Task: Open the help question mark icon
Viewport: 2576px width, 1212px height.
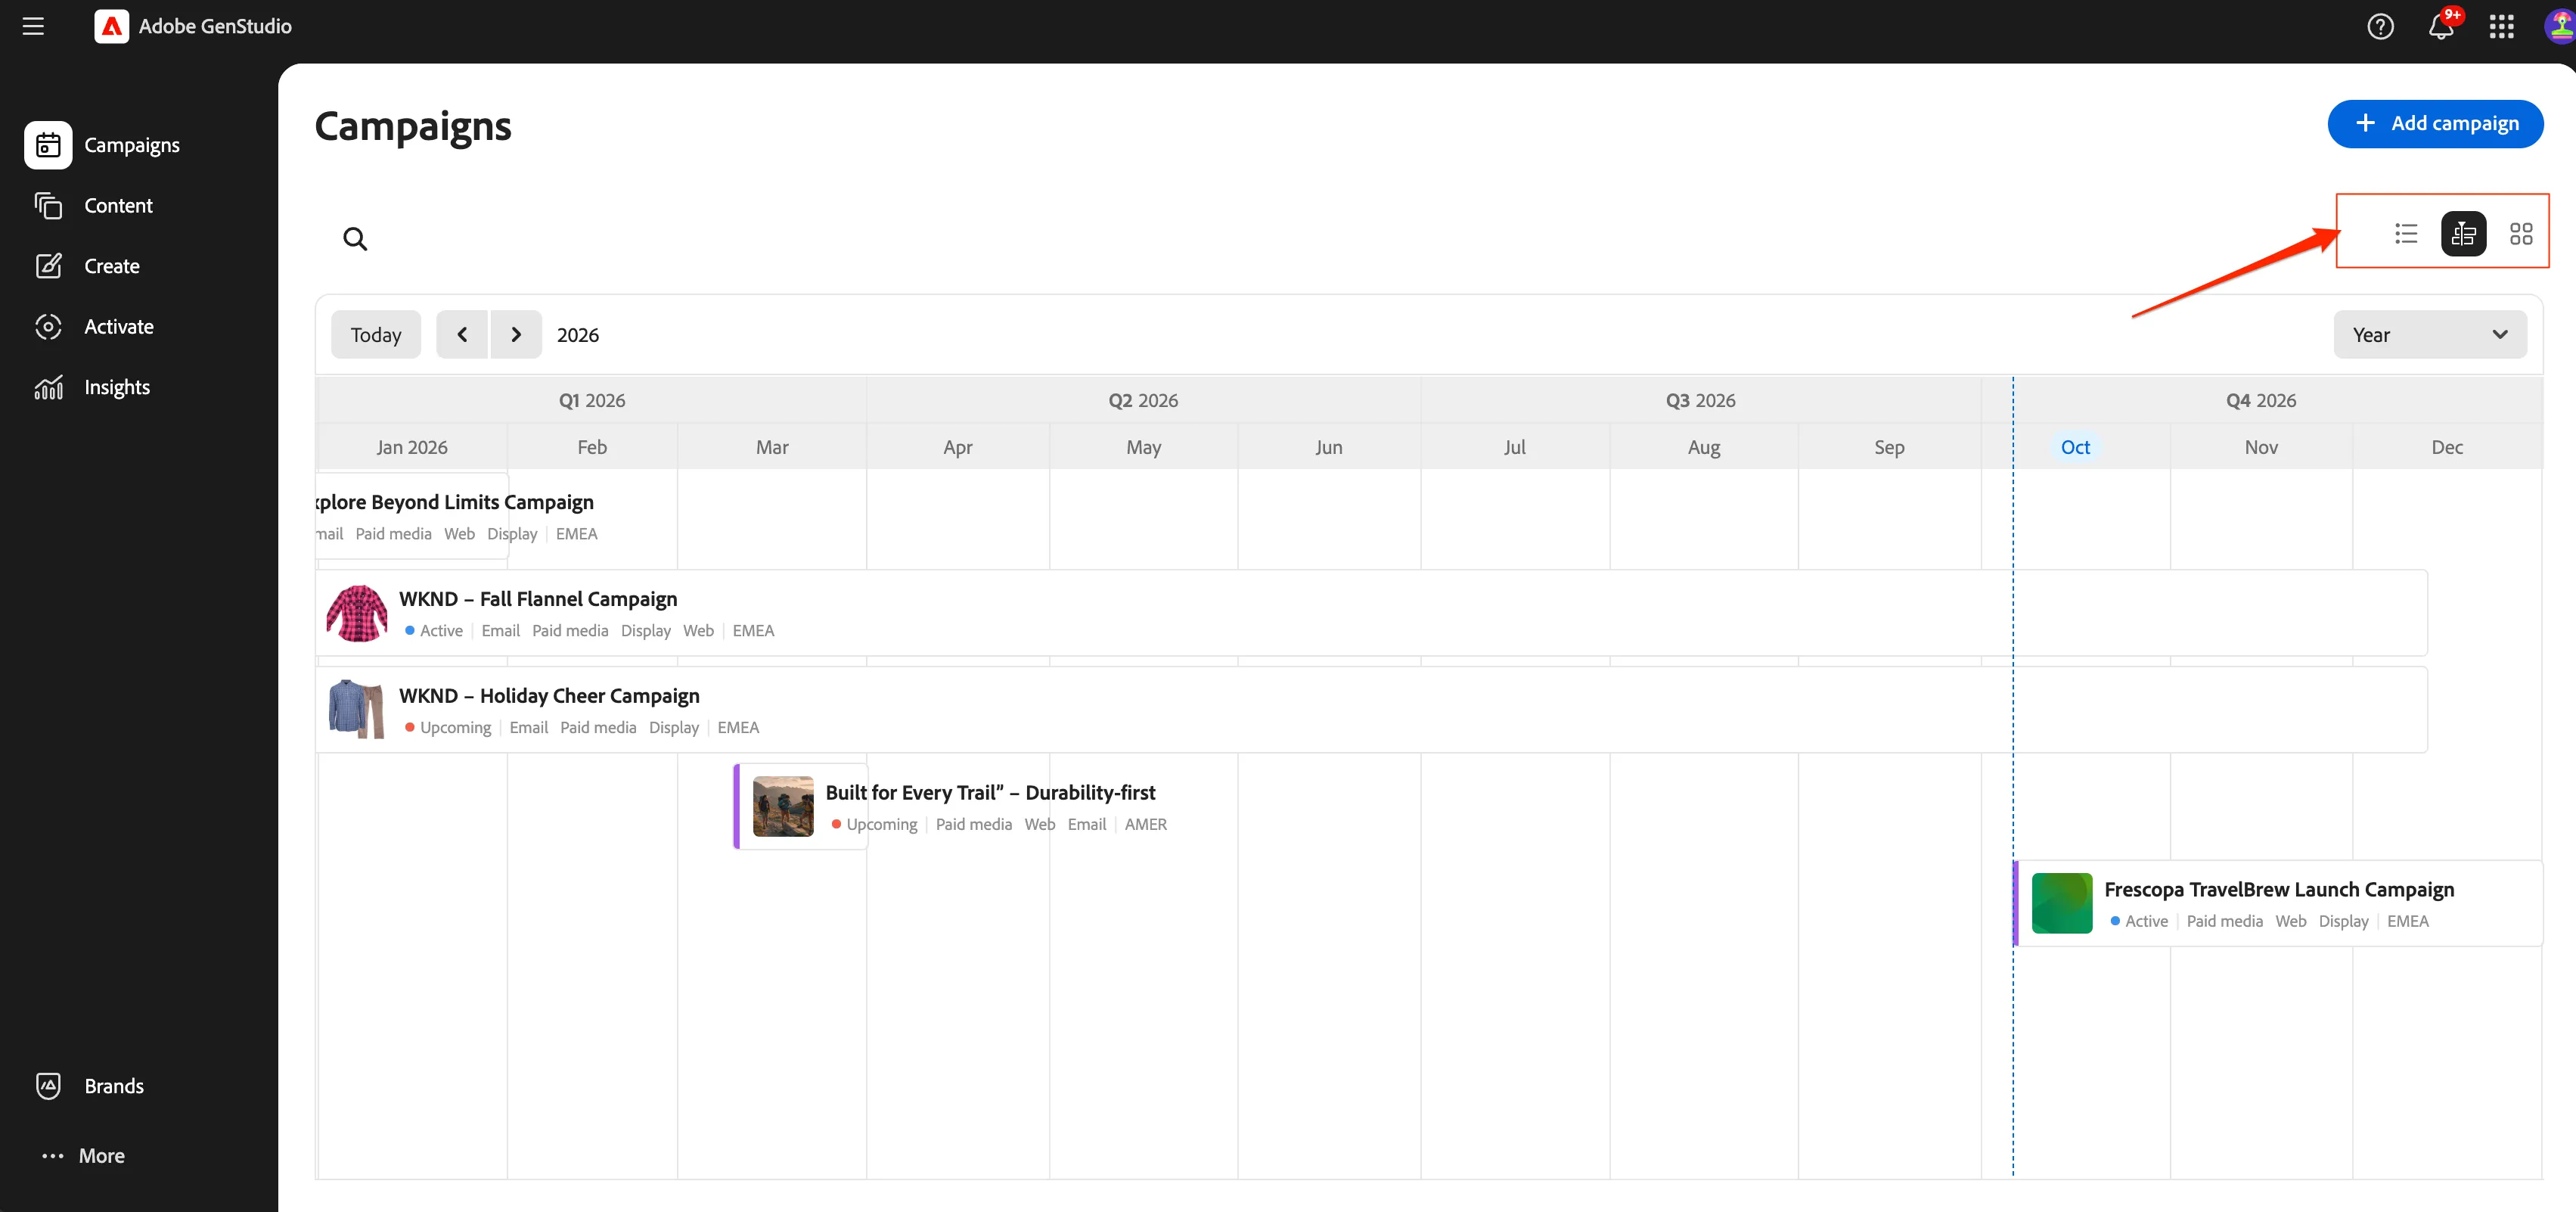Action: 2380,26
